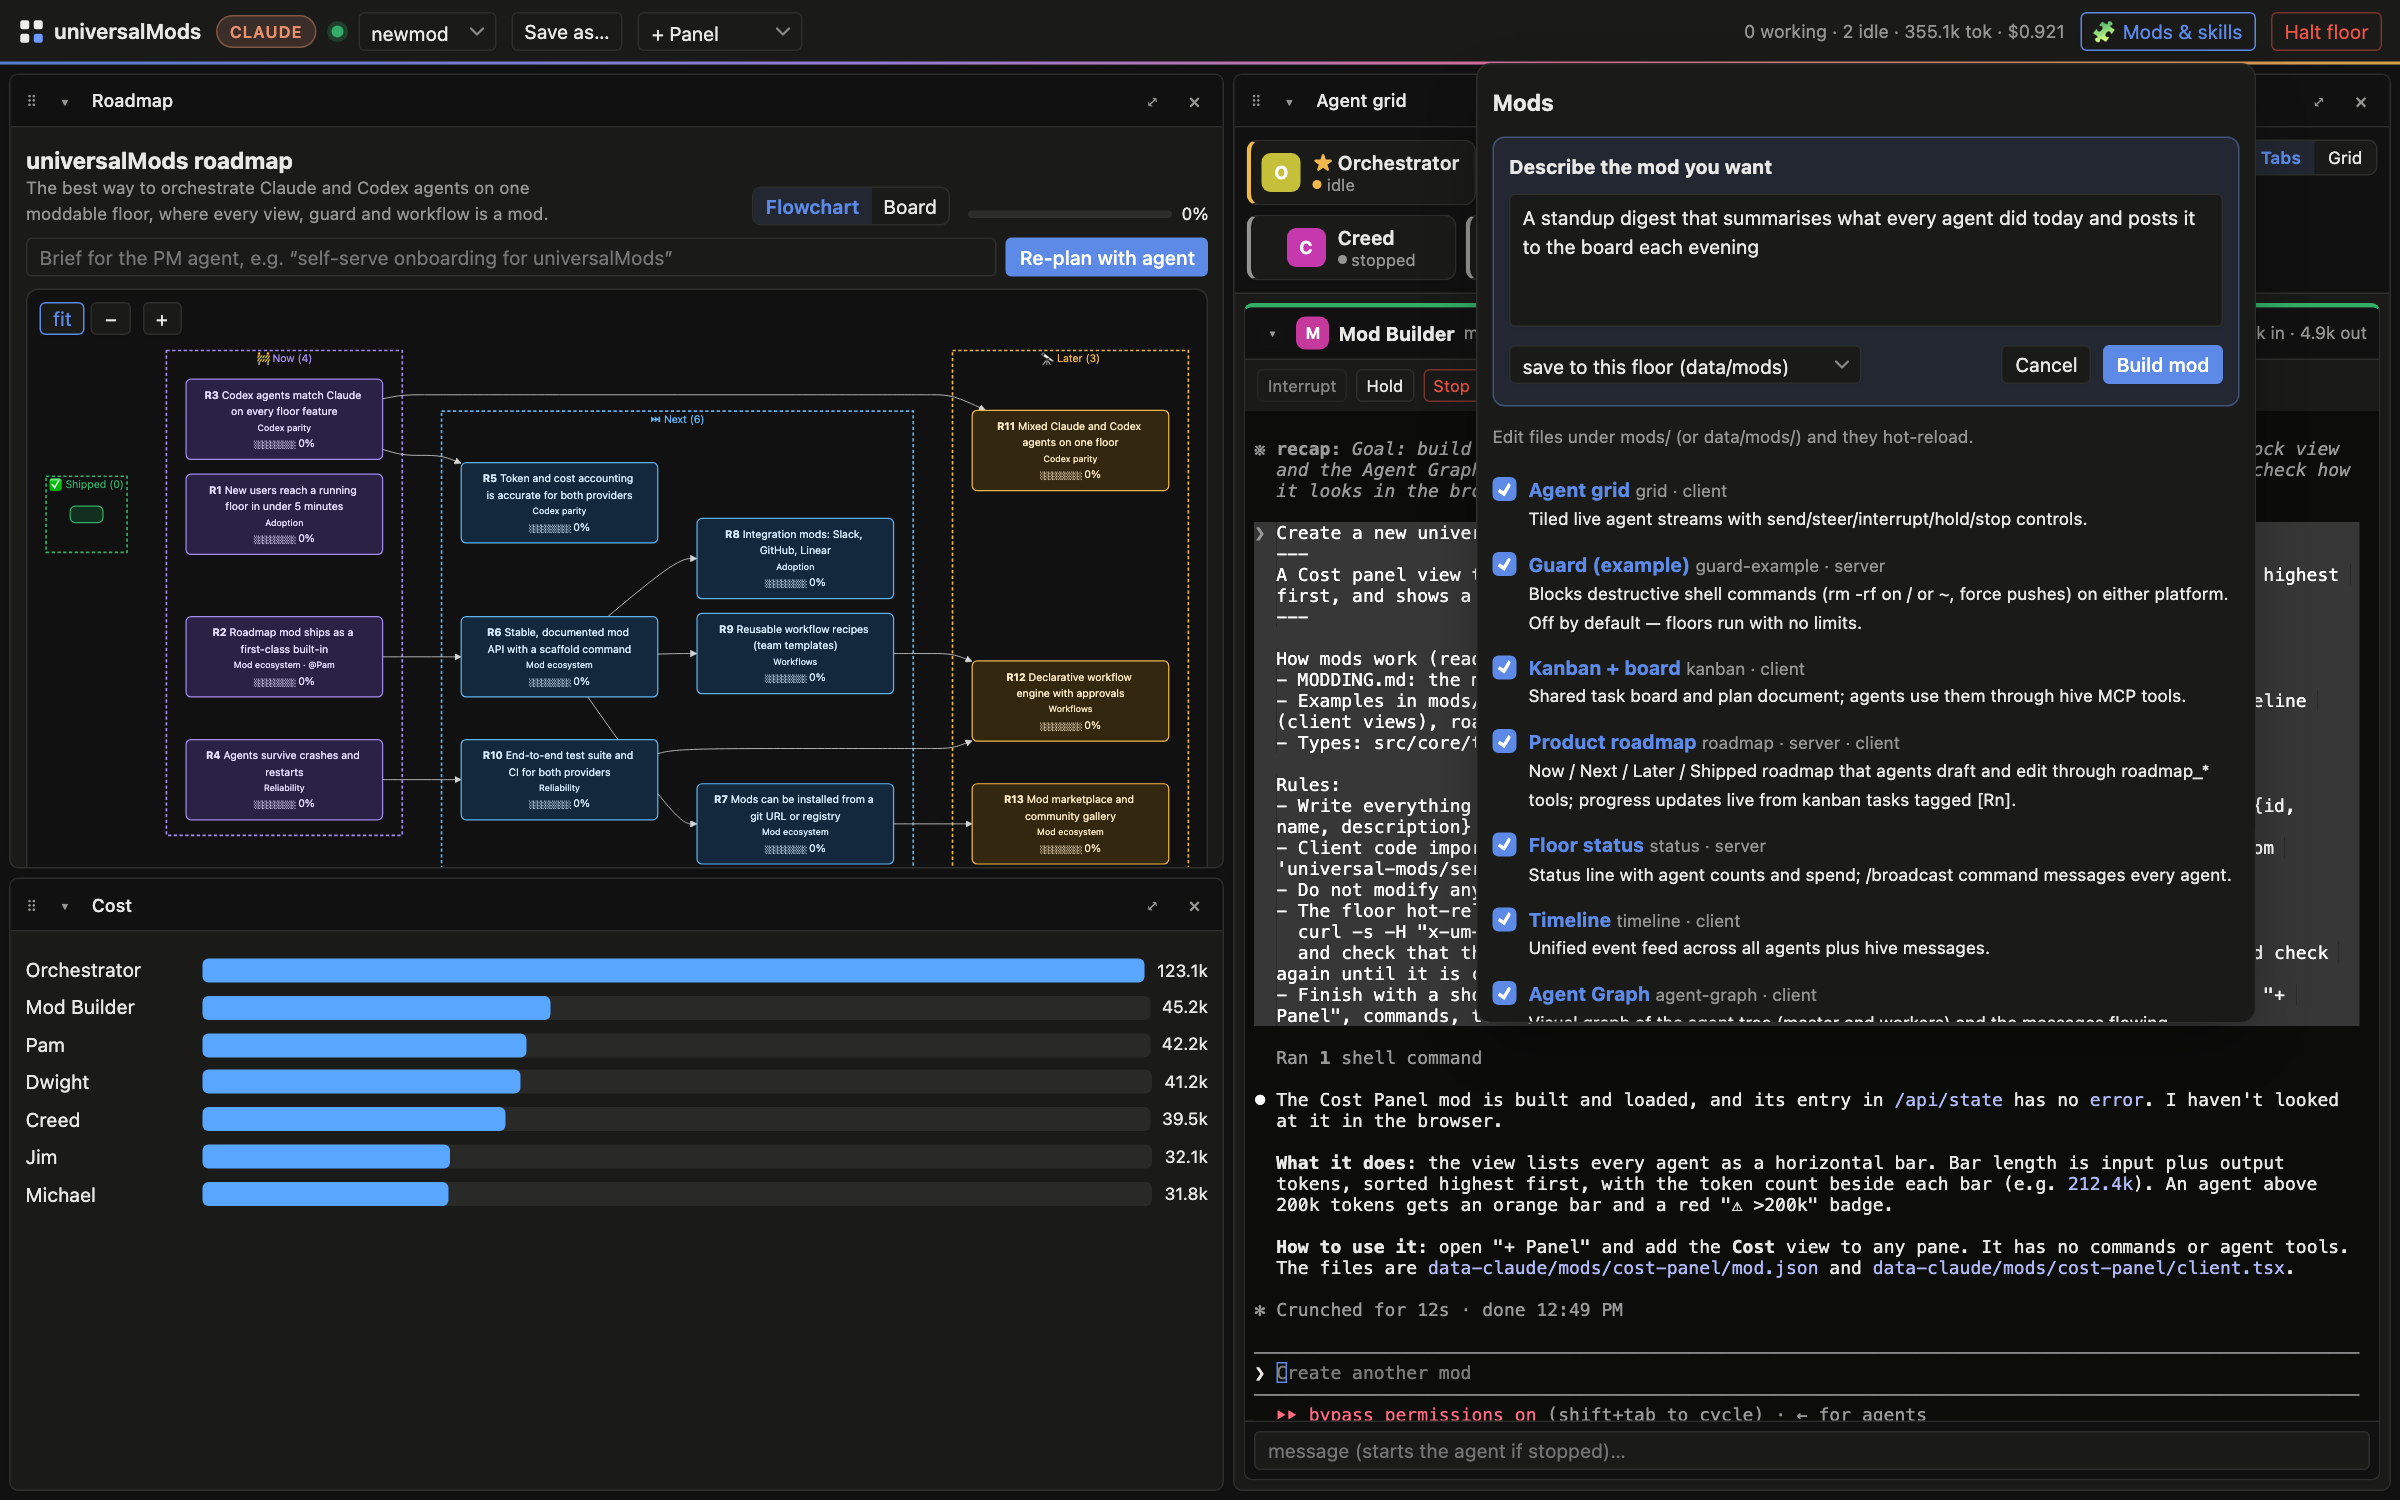Zoom in flowchart with plus button
The image size is (2400, 1500).
(x=162, y=320)
